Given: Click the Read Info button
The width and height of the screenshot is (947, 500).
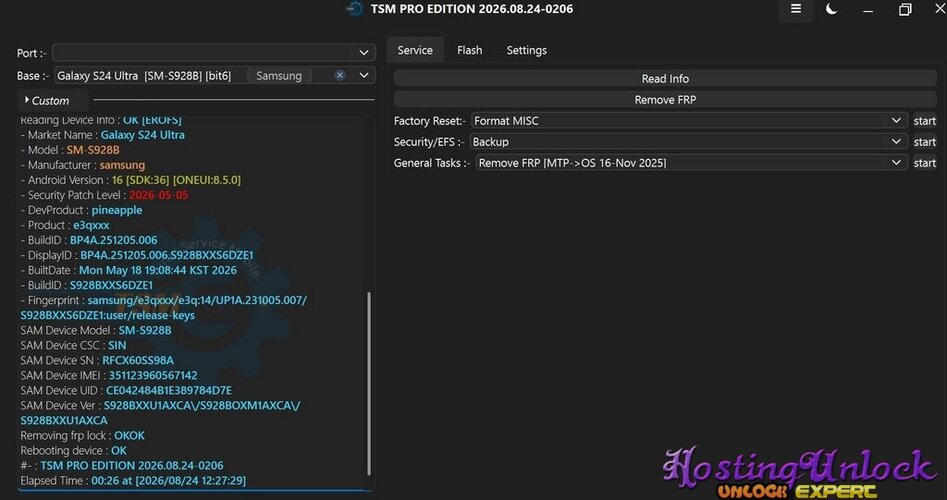Looking at the screenshot, I should (x=665, y=79).
